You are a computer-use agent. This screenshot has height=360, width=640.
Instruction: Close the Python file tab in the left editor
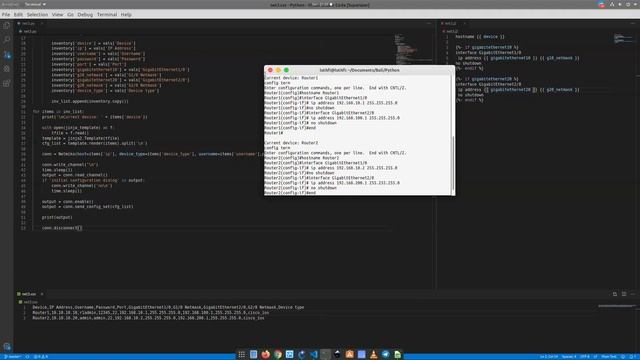(42, 23)
